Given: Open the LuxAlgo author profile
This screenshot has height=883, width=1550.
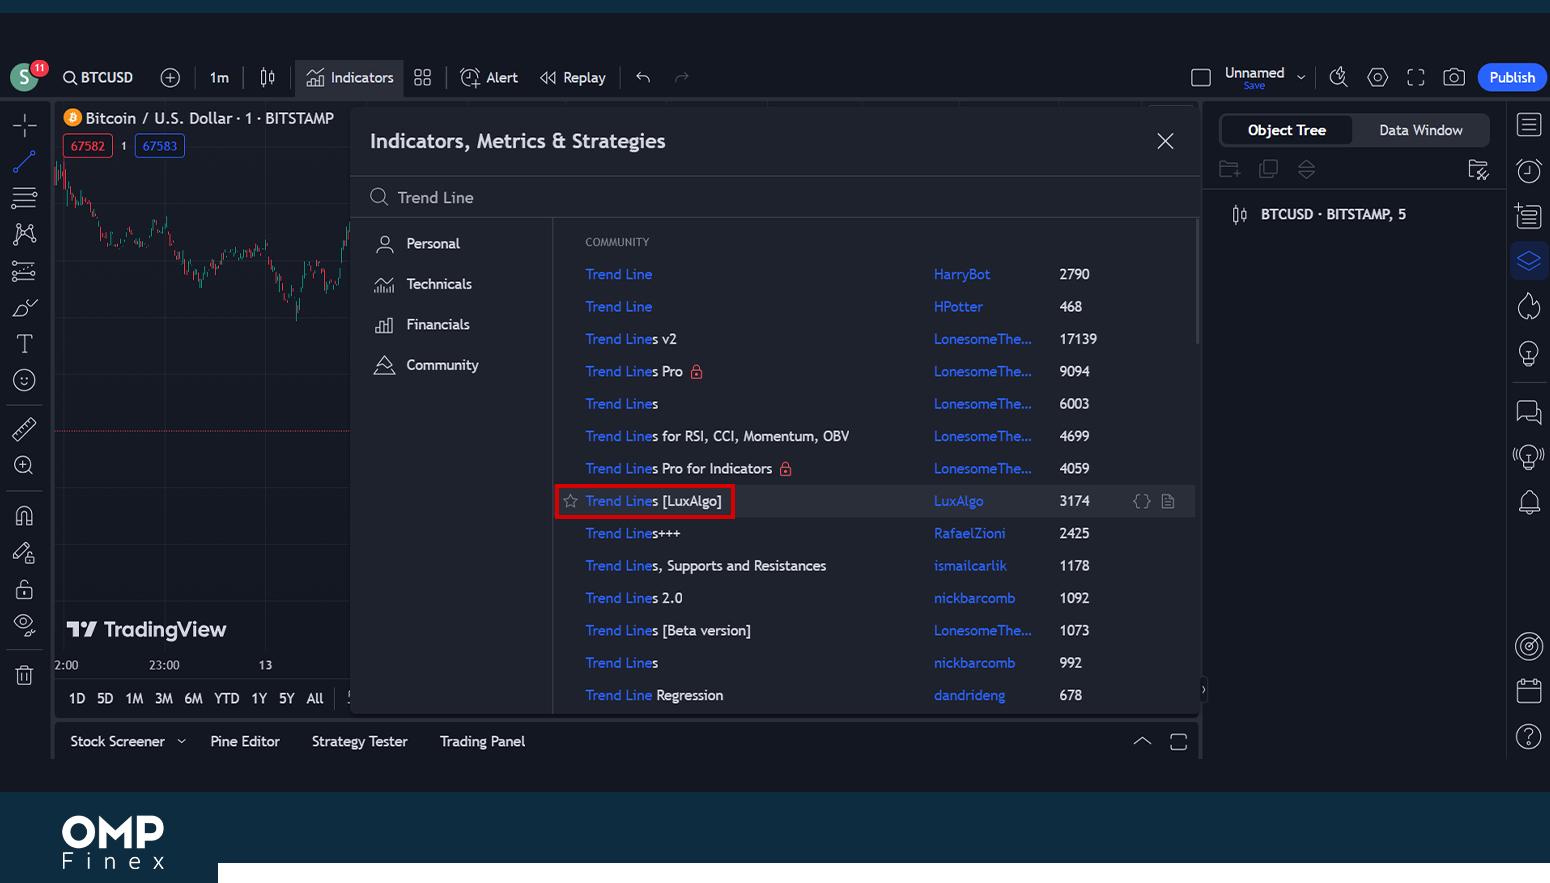Looking at the screenshot, I should 958,501.
